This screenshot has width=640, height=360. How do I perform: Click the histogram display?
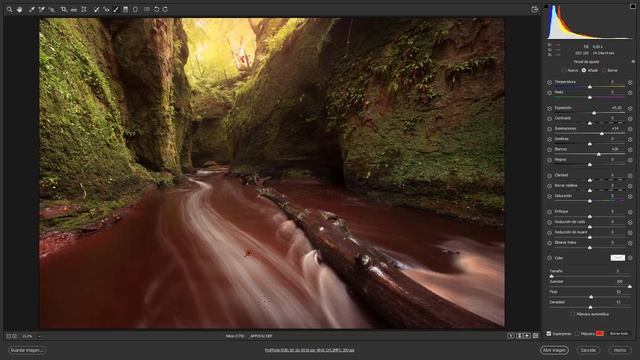(589, 22)
